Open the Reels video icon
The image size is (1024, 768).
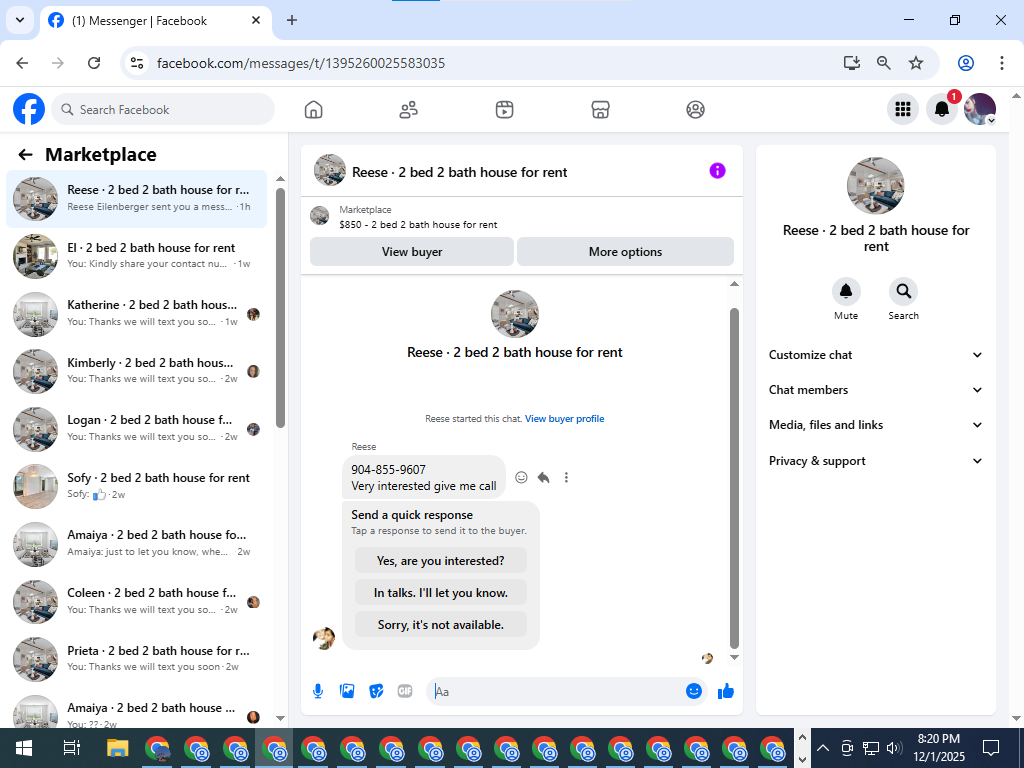point(504,110)
